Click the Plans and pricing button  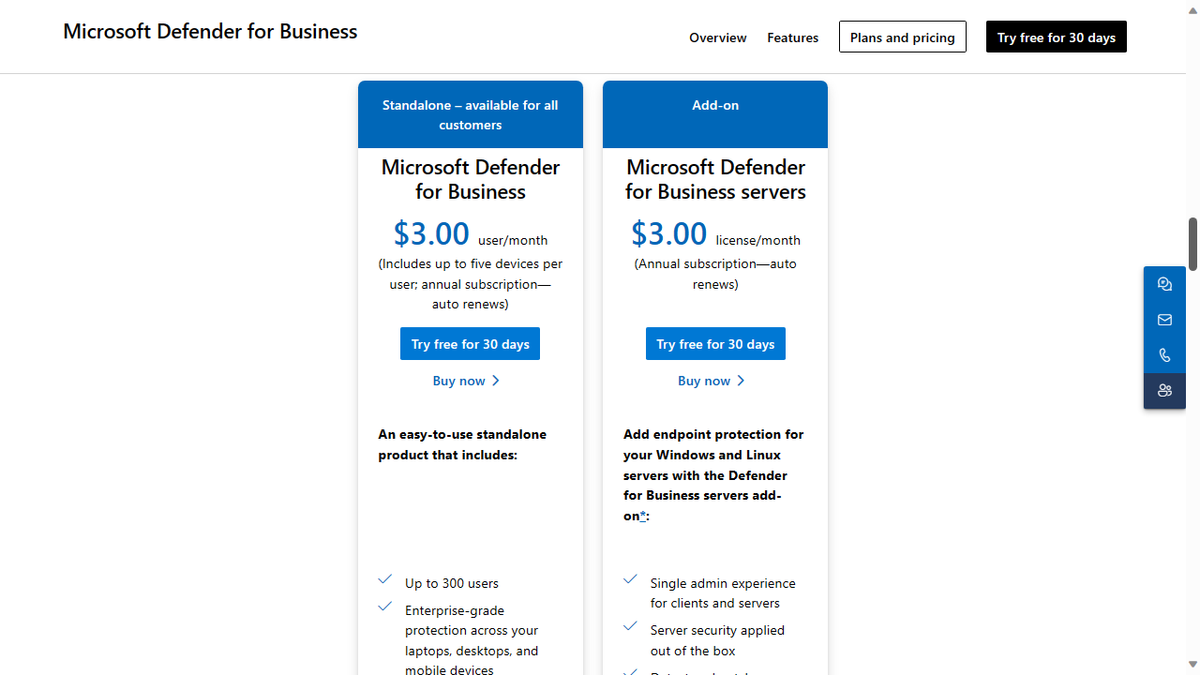point(902,36)
